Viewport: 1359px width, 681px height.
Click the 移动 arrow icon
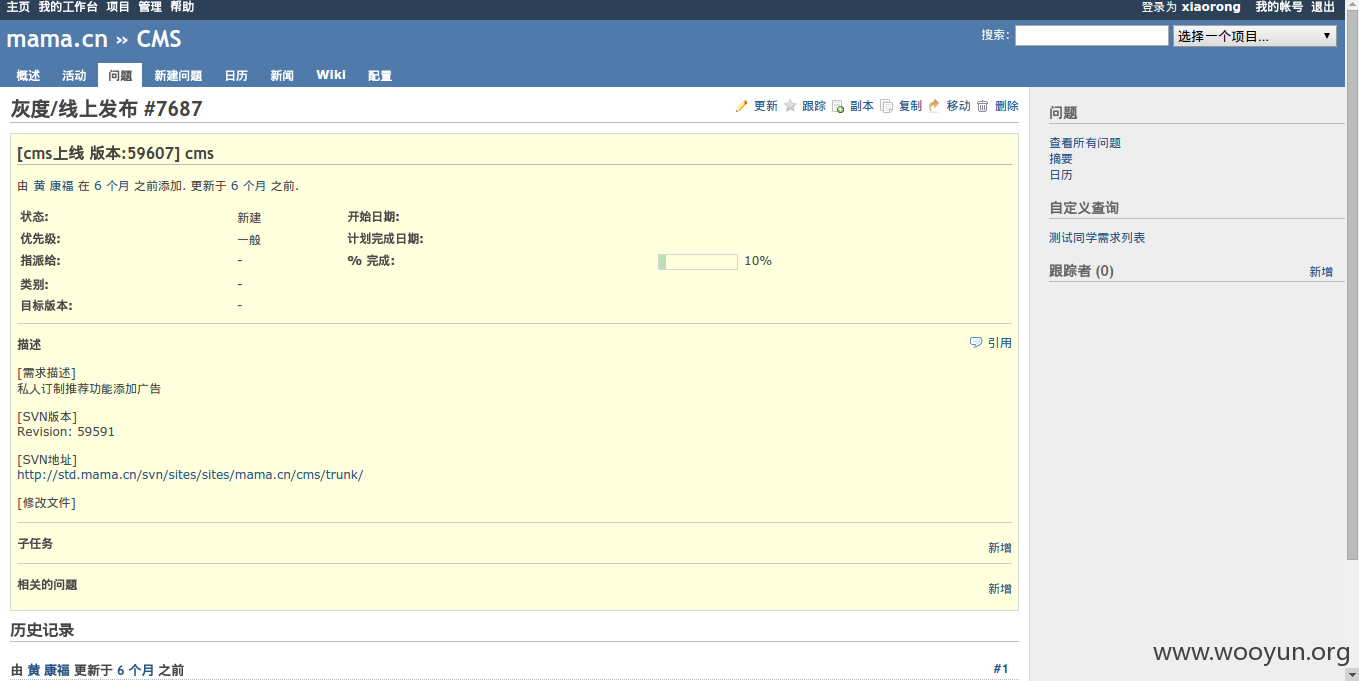point(935,106)
